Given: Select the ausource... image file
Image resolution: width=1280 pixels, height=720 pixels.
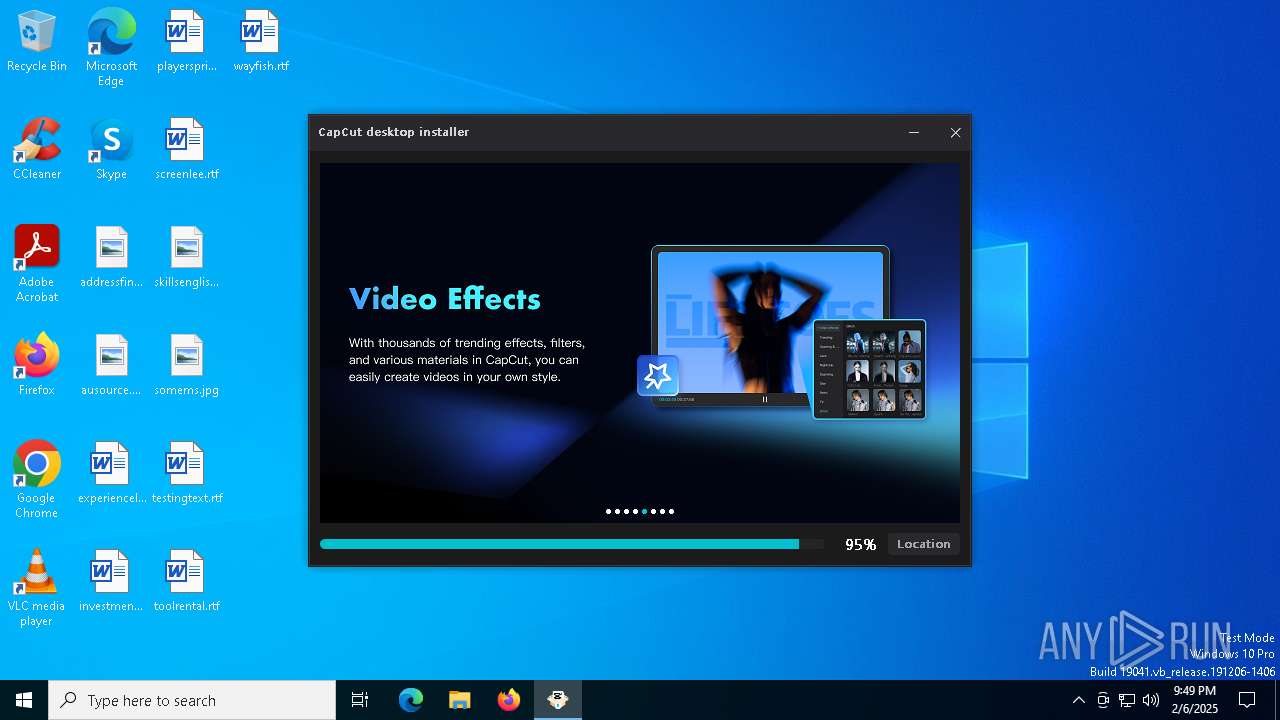Looking at the screenshot, I should (x=111, y=365).
